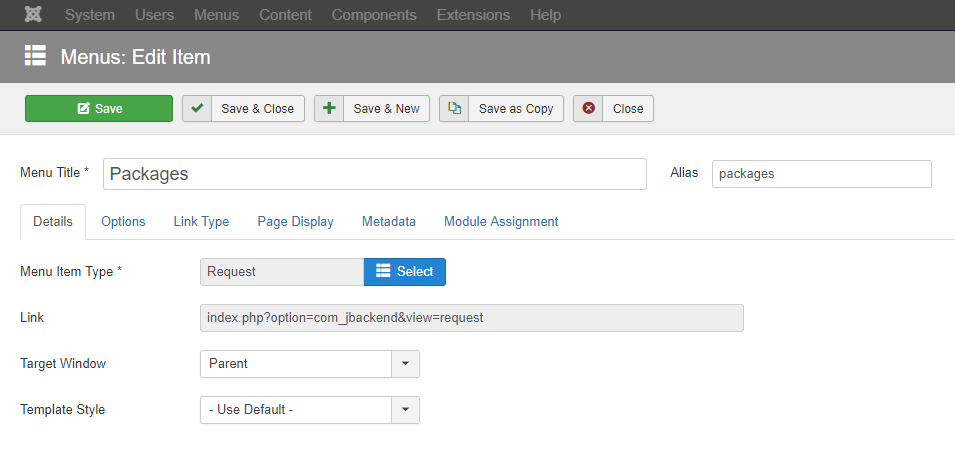
Task: Click the list icon beside Menus: Edit Item
Action: [35, 56]
